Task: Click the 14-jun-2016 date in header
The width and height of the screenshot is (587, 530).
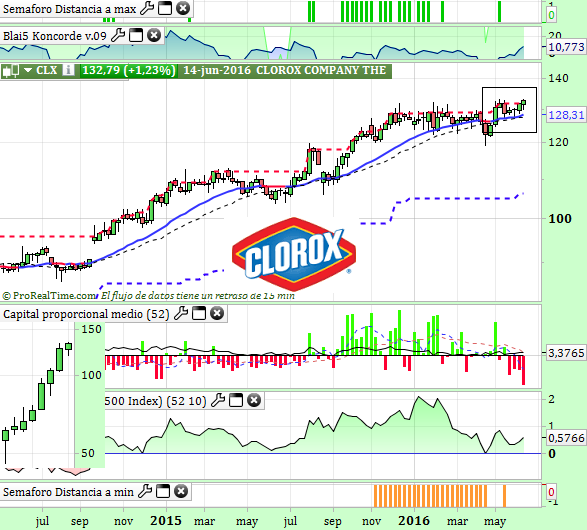Action: tap(217, 70)
